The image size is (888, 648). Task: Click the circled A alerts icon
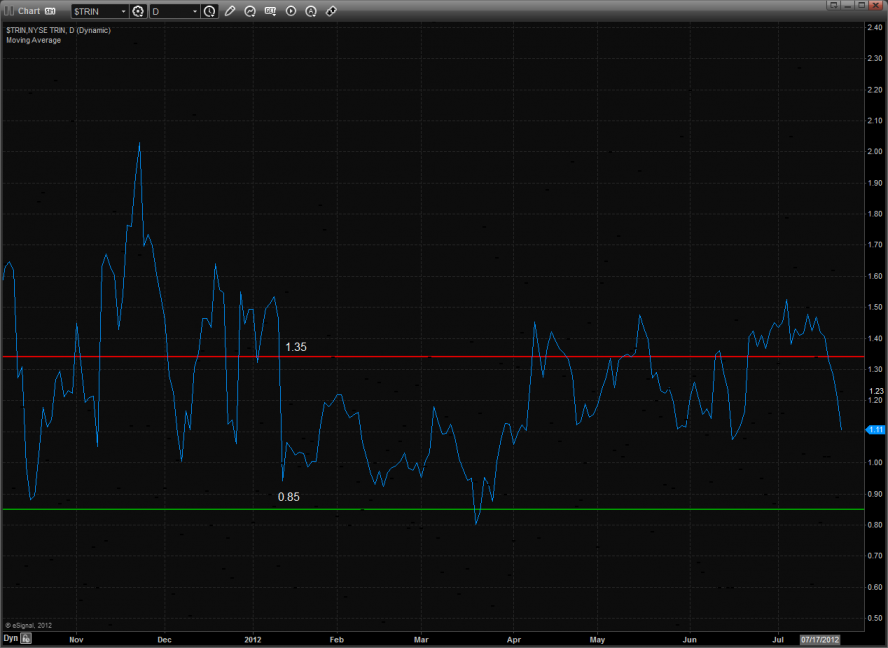tap(311, 11)
